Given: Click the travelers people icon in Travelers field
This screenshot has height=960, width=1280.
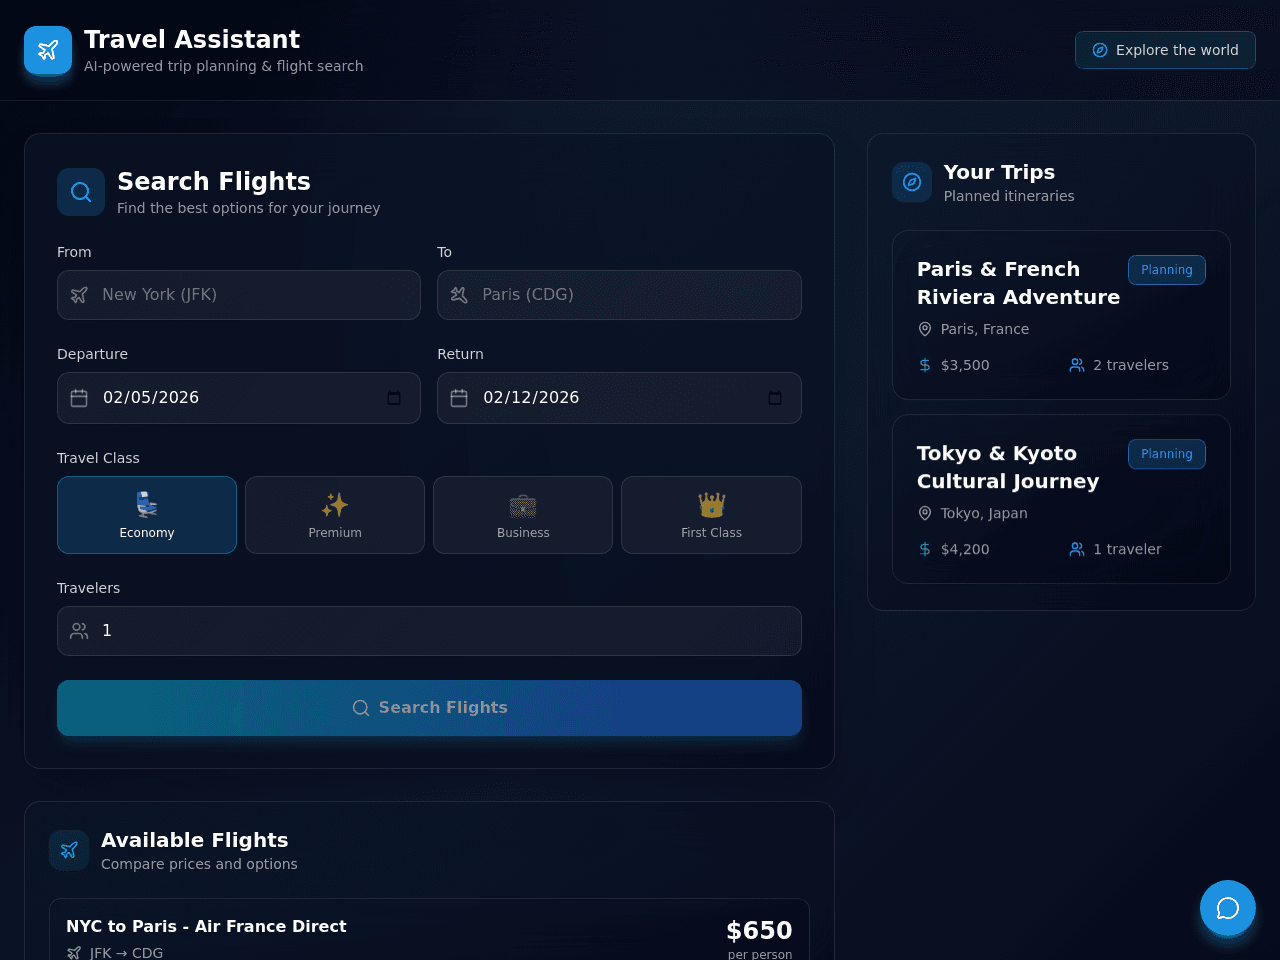Looking at the screenshot, I should click(x=79, y=631).
